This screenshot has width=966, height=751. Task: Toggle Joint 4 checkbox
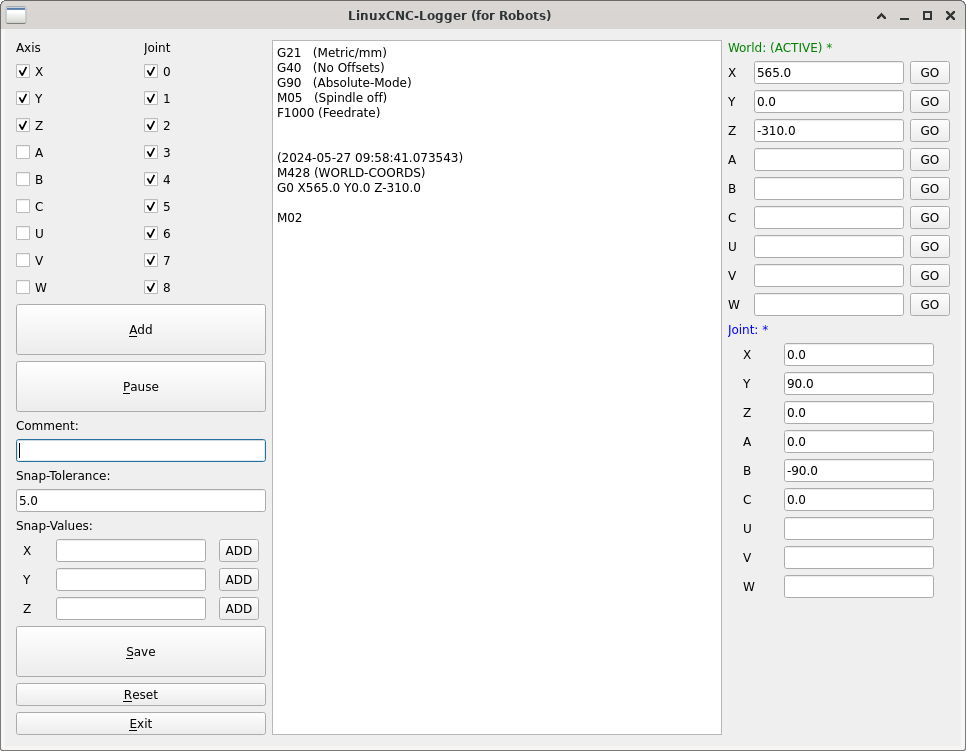[x=151, y=179]
